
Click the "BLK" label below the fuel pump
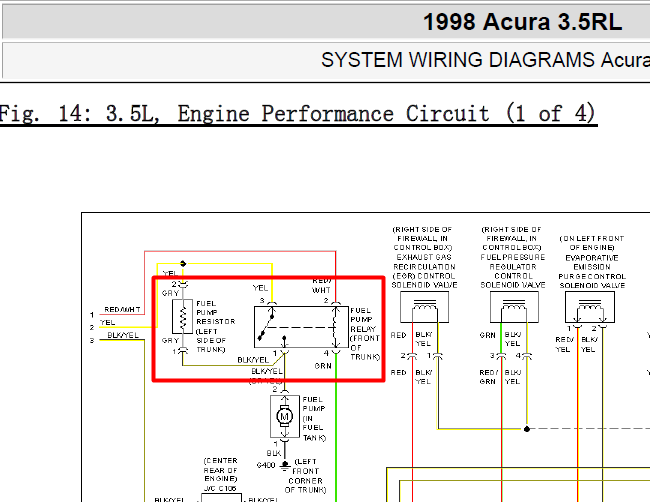pos(274,453)
